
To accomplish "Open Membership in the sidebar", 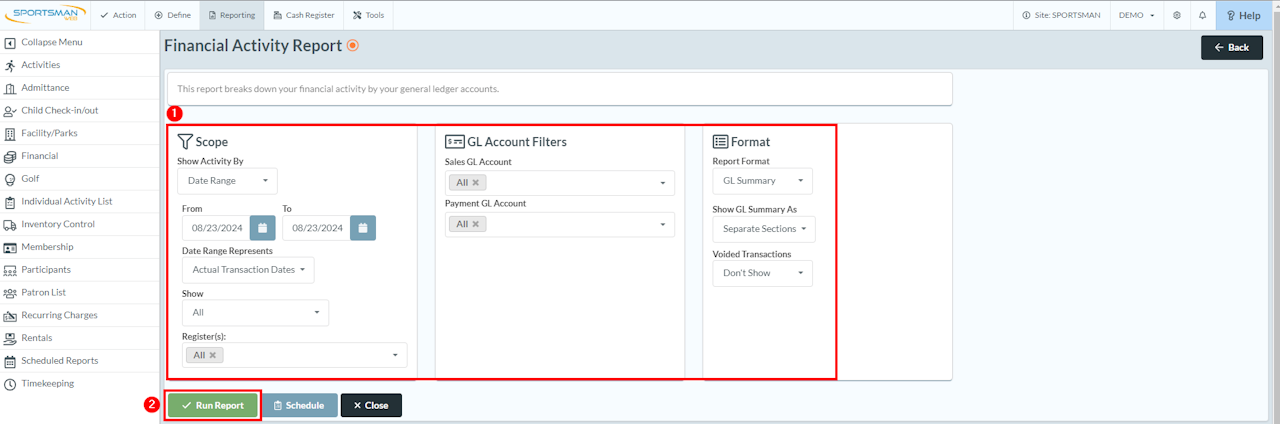I will (47, 247).
